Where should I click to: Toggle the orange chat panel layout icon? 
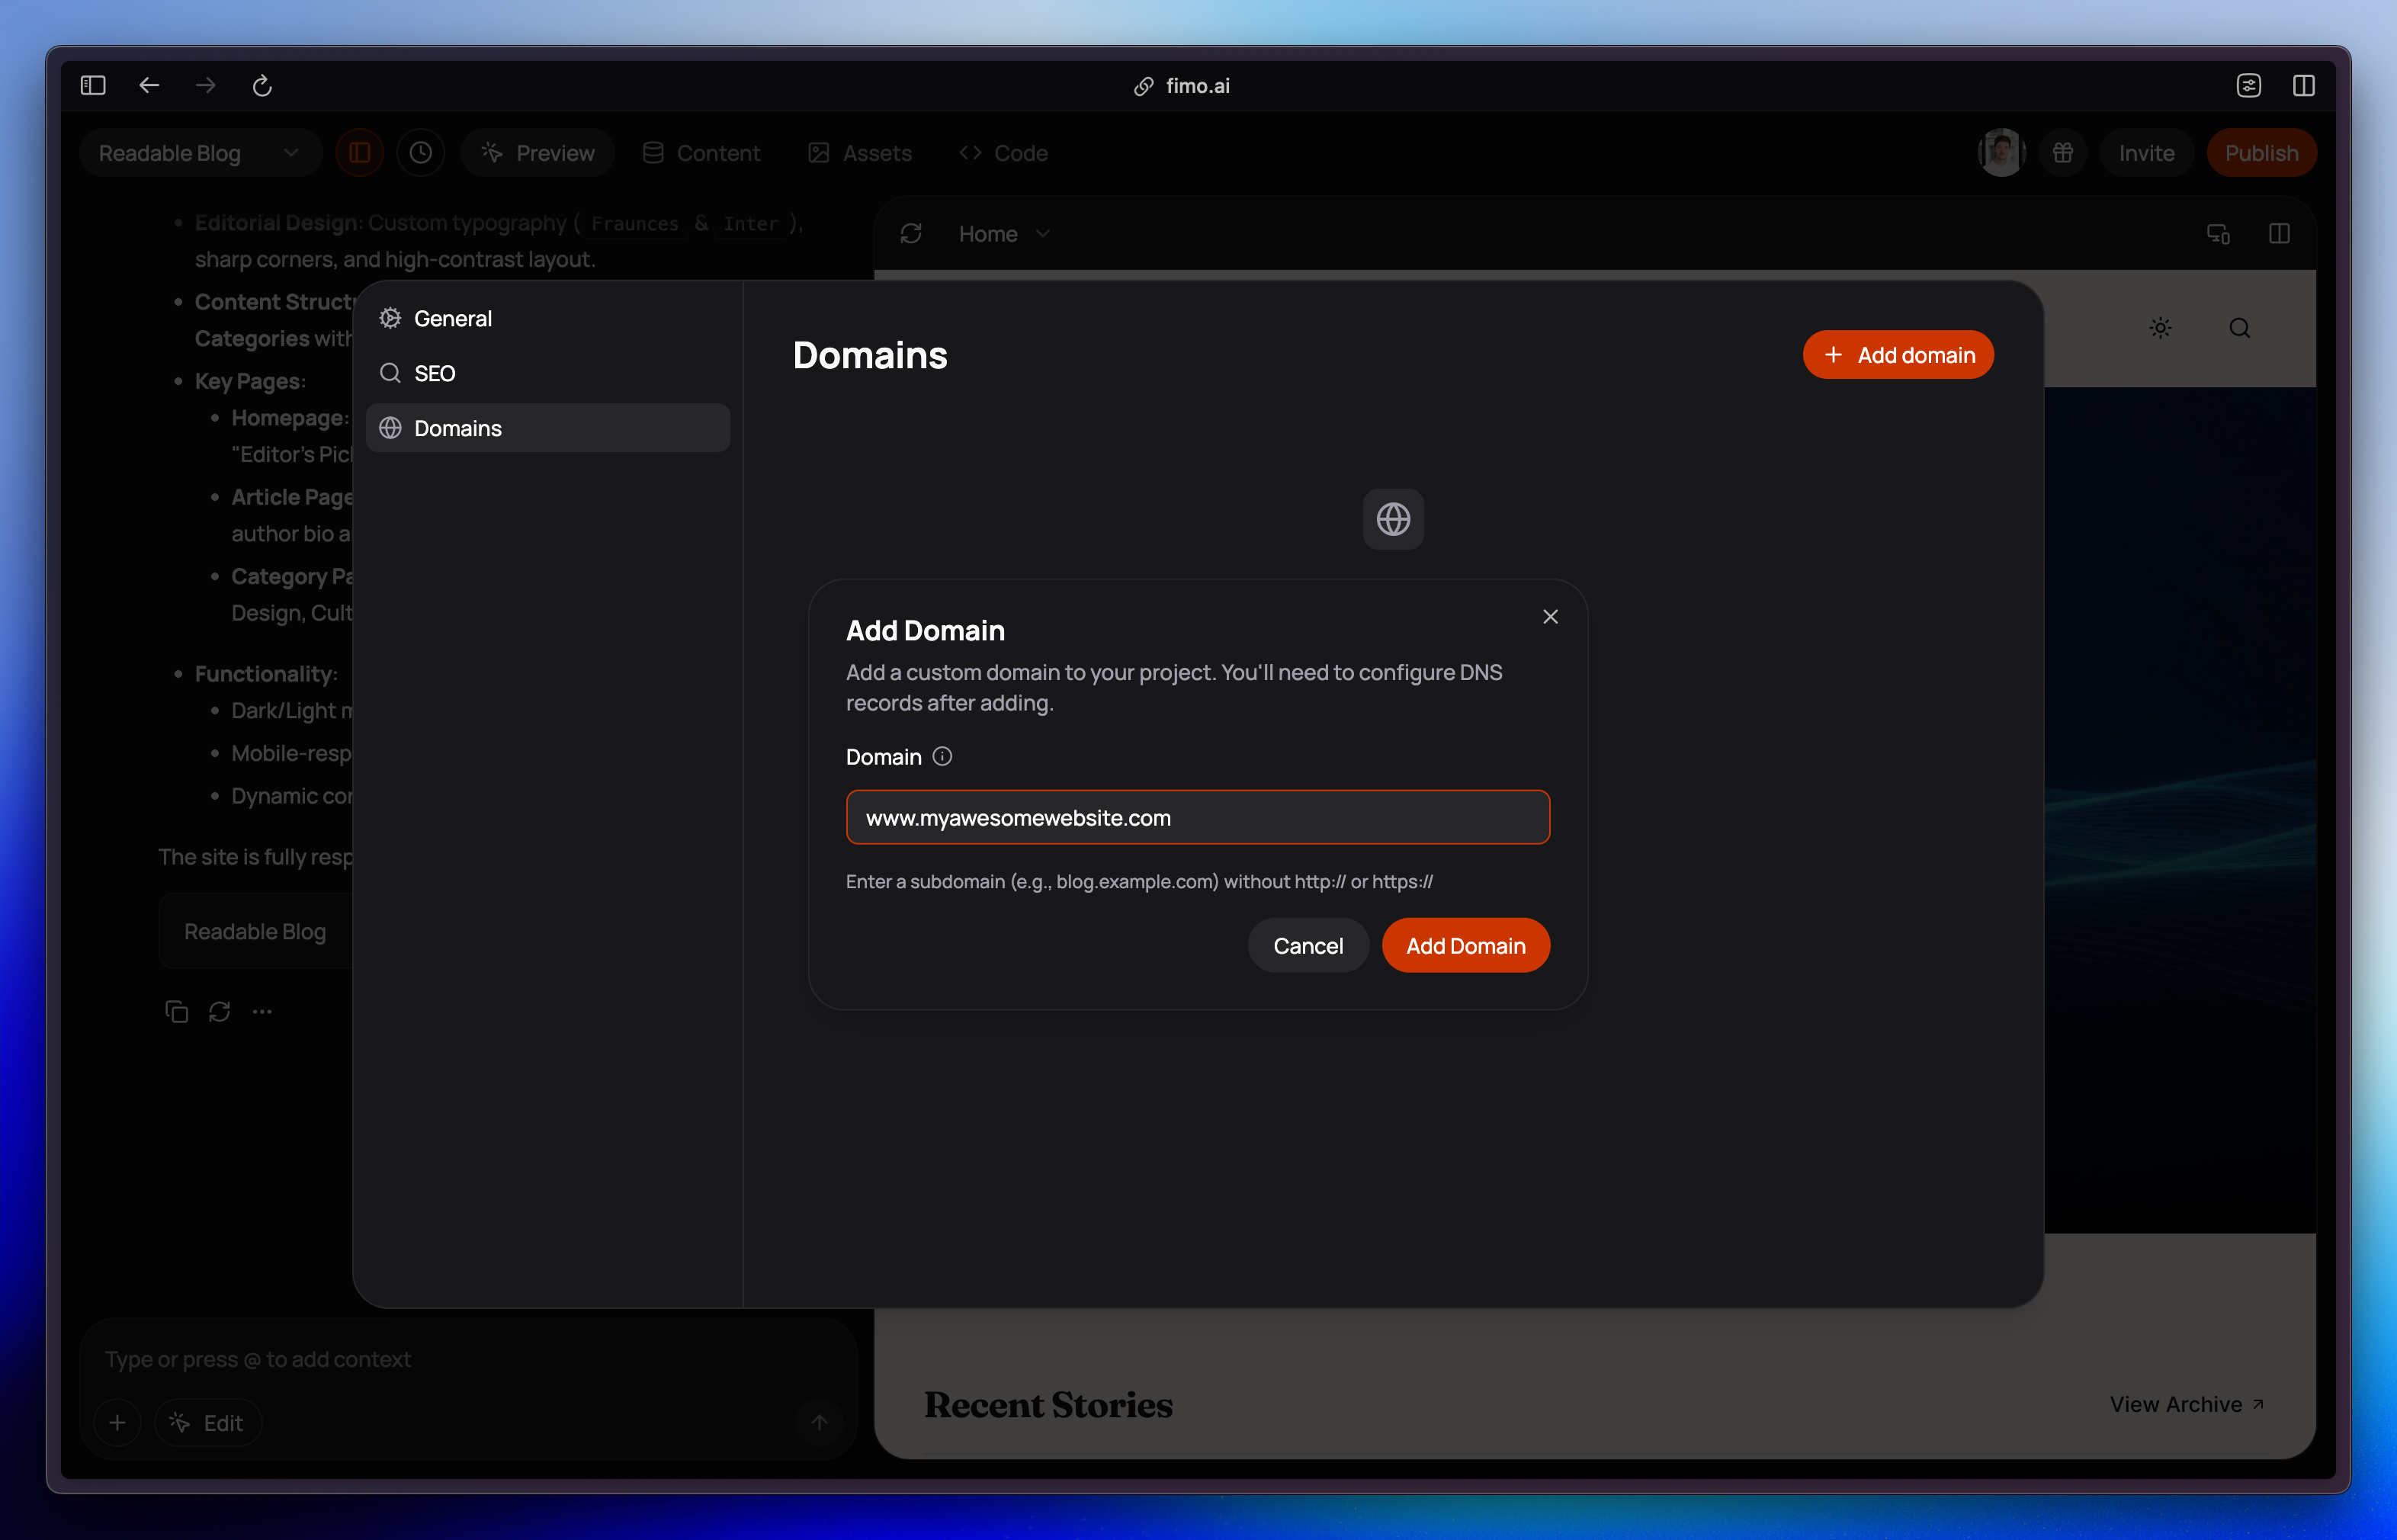360,153
